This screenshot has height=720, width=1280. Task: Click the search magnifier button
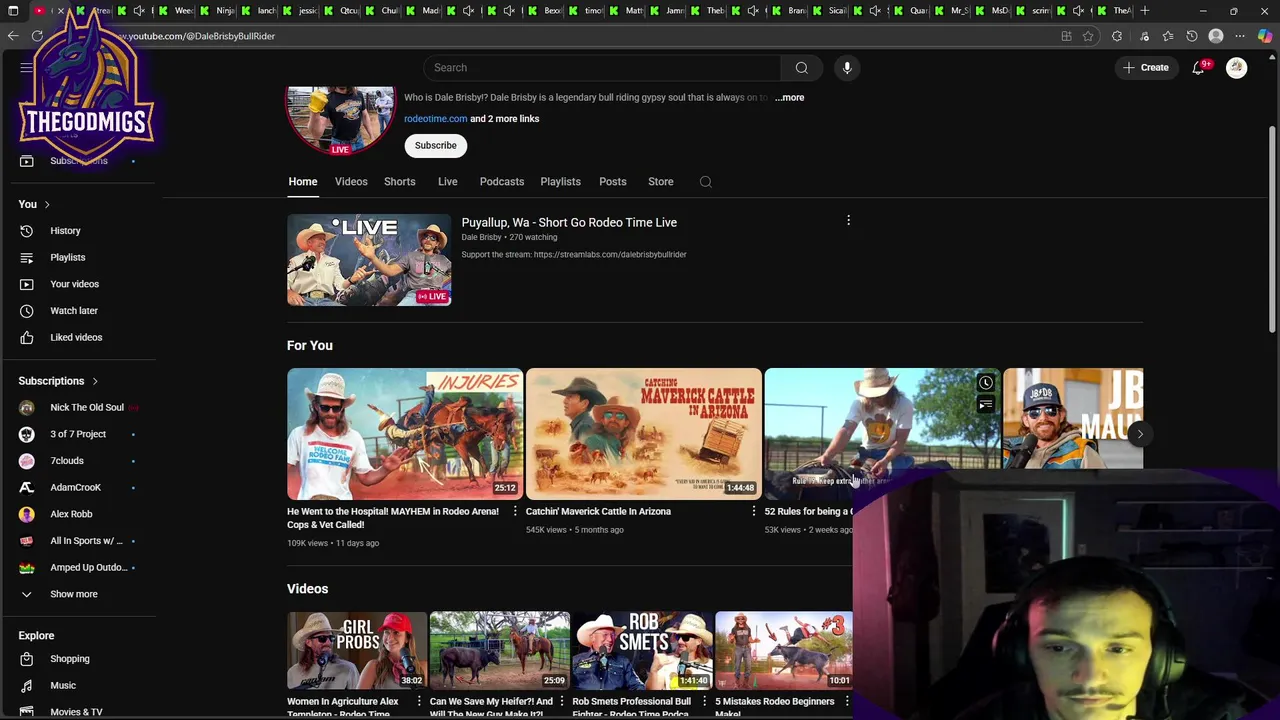click(x=801, y=68)
